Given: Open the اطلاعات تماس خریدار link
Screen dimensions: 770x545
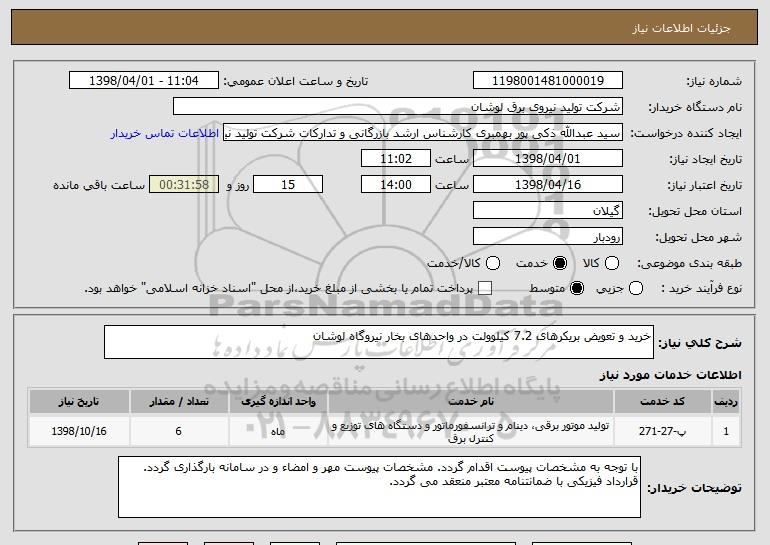Looking at the screenshot, I should coord(165,133).
